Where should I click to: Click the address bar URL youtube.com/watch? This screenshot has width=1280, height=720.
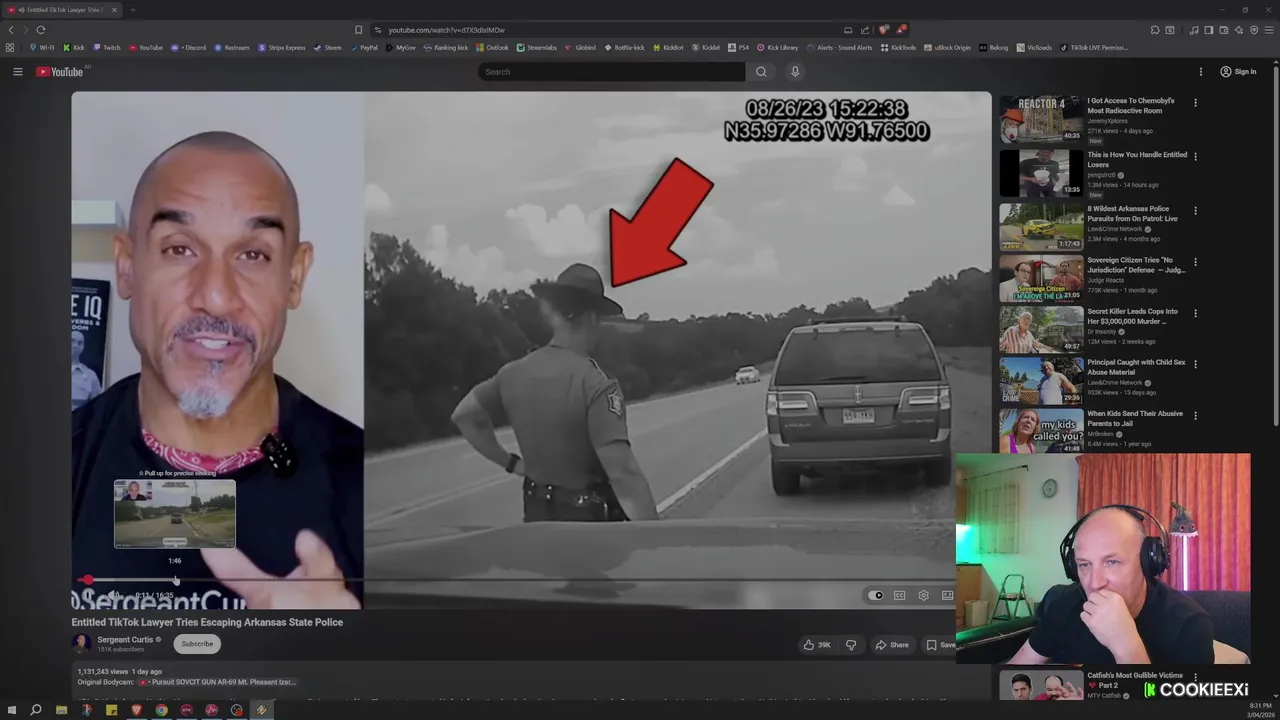[x=446, y=30]
